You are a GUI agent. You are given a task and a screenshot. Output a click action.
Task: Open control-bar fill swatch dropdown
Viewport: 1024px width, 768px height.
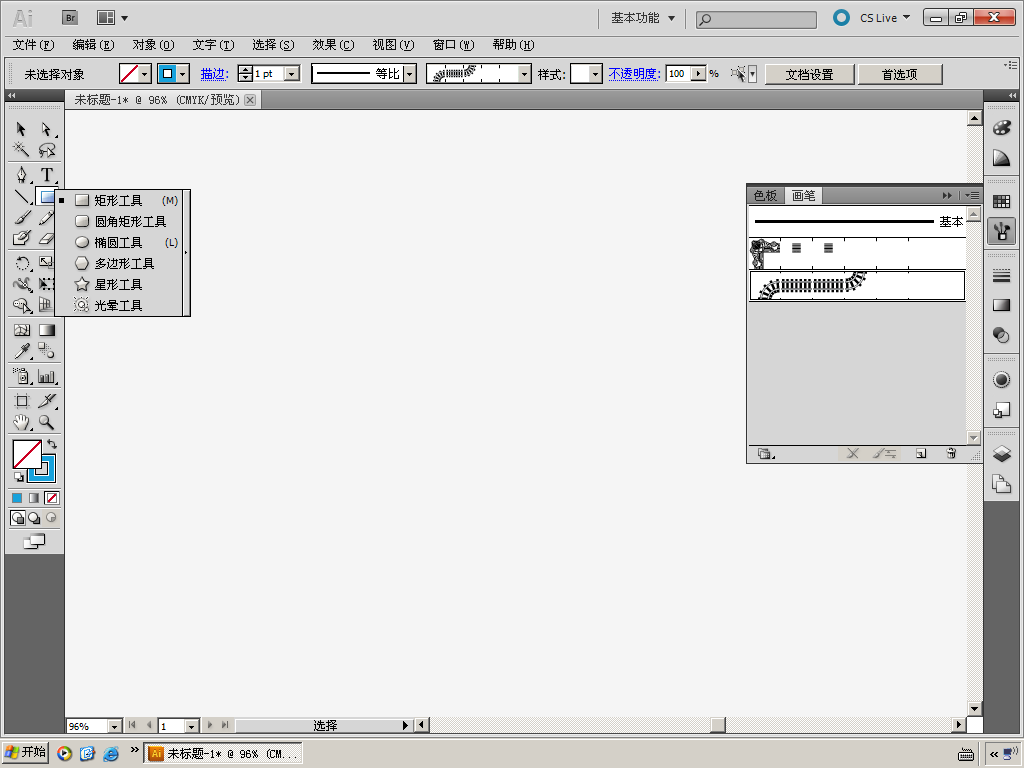tap(144, 74)
